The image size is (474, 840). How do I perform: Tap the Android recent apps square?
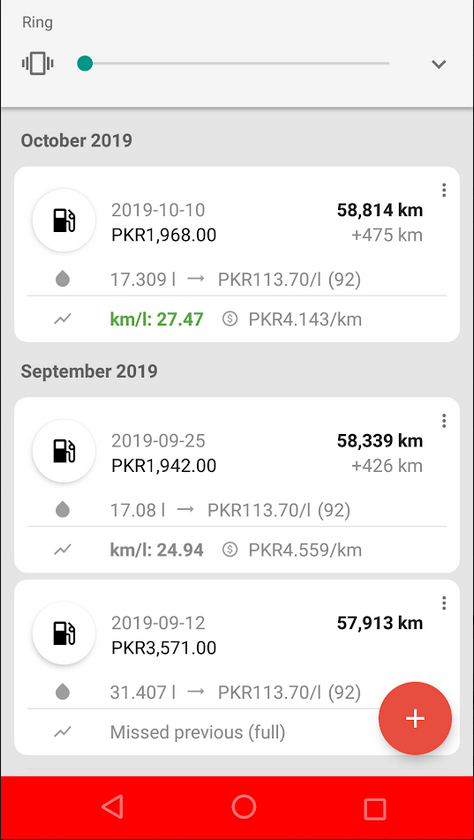[374, 807]
